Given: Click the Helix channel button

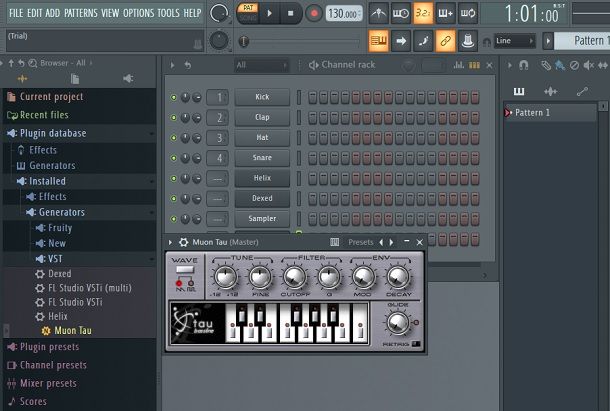Looking at the screenshot, I should pos(262,178).
